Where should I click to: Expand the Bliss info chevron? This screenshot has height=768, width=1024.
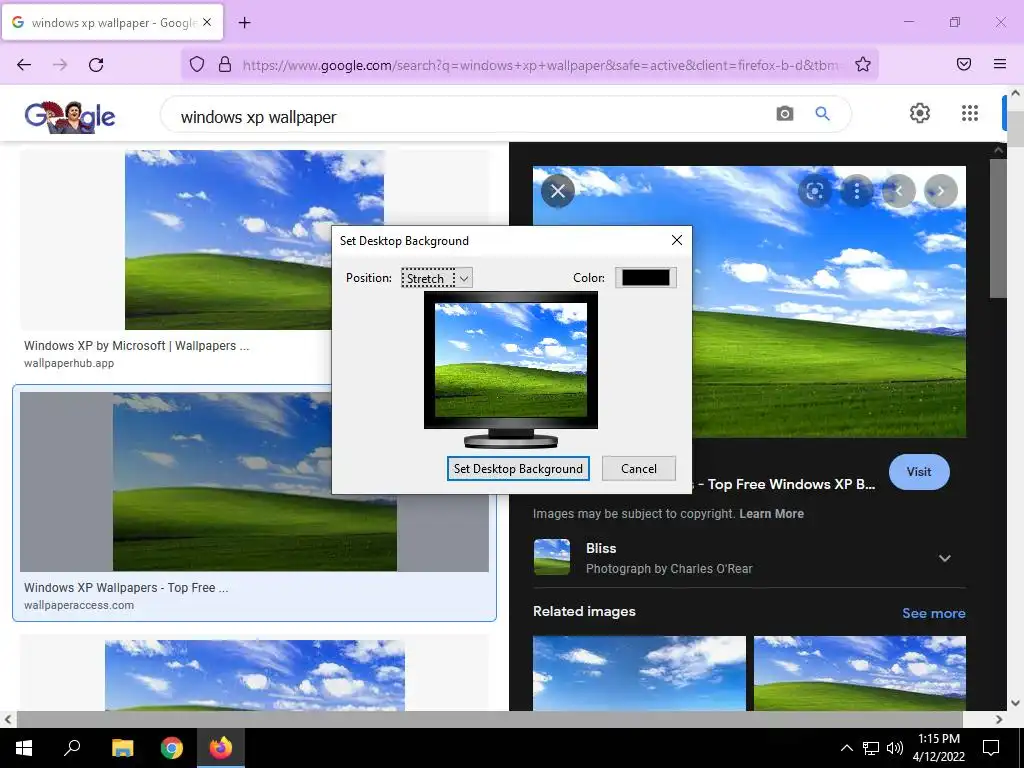944,558
